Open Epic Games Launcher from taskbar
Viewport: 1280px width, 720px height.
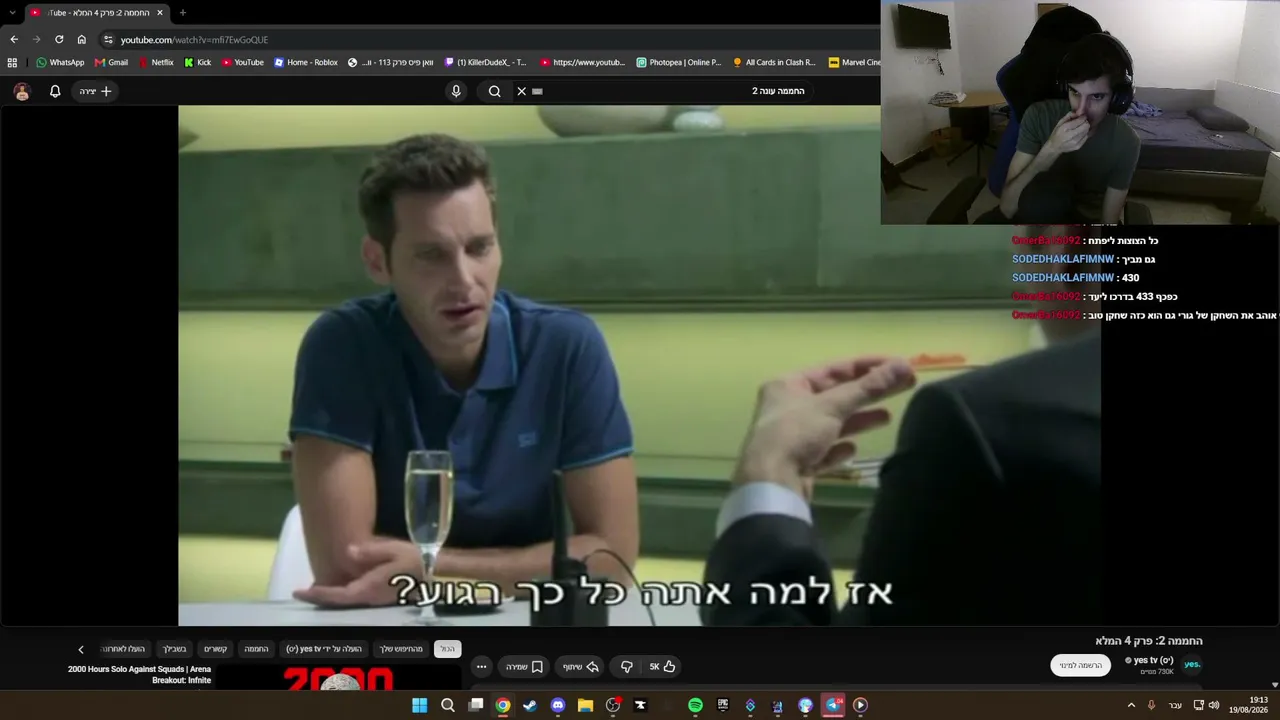[723, 705]
